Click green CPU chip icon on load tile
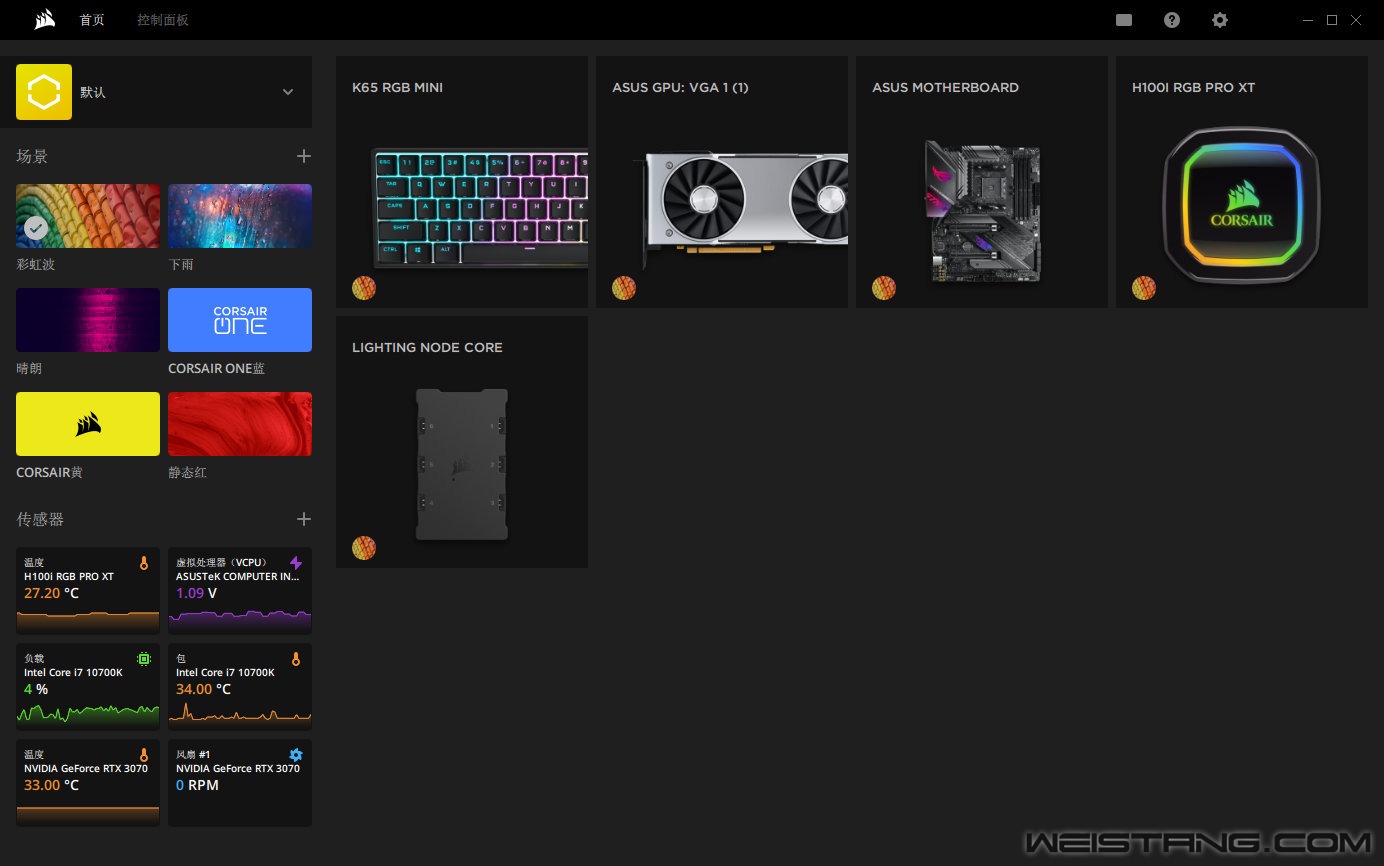The image size is (1384, 866). tap(144, 659)
